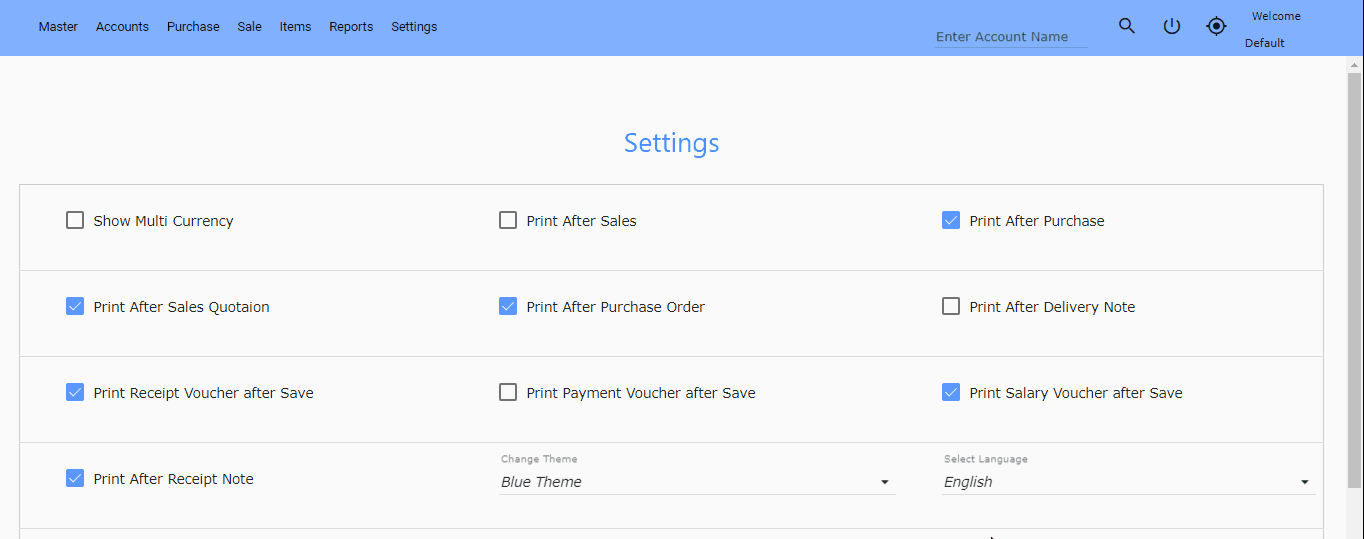
Task: Open the Change Theme dropdown
Action: point(696,482)
